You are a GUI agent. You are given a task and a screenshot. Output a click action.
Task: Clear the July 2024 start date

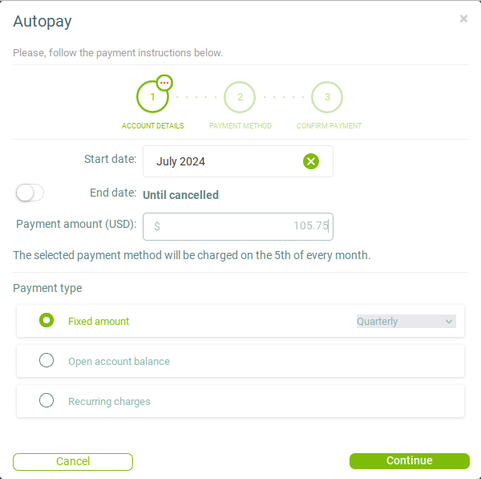point(311,161)
